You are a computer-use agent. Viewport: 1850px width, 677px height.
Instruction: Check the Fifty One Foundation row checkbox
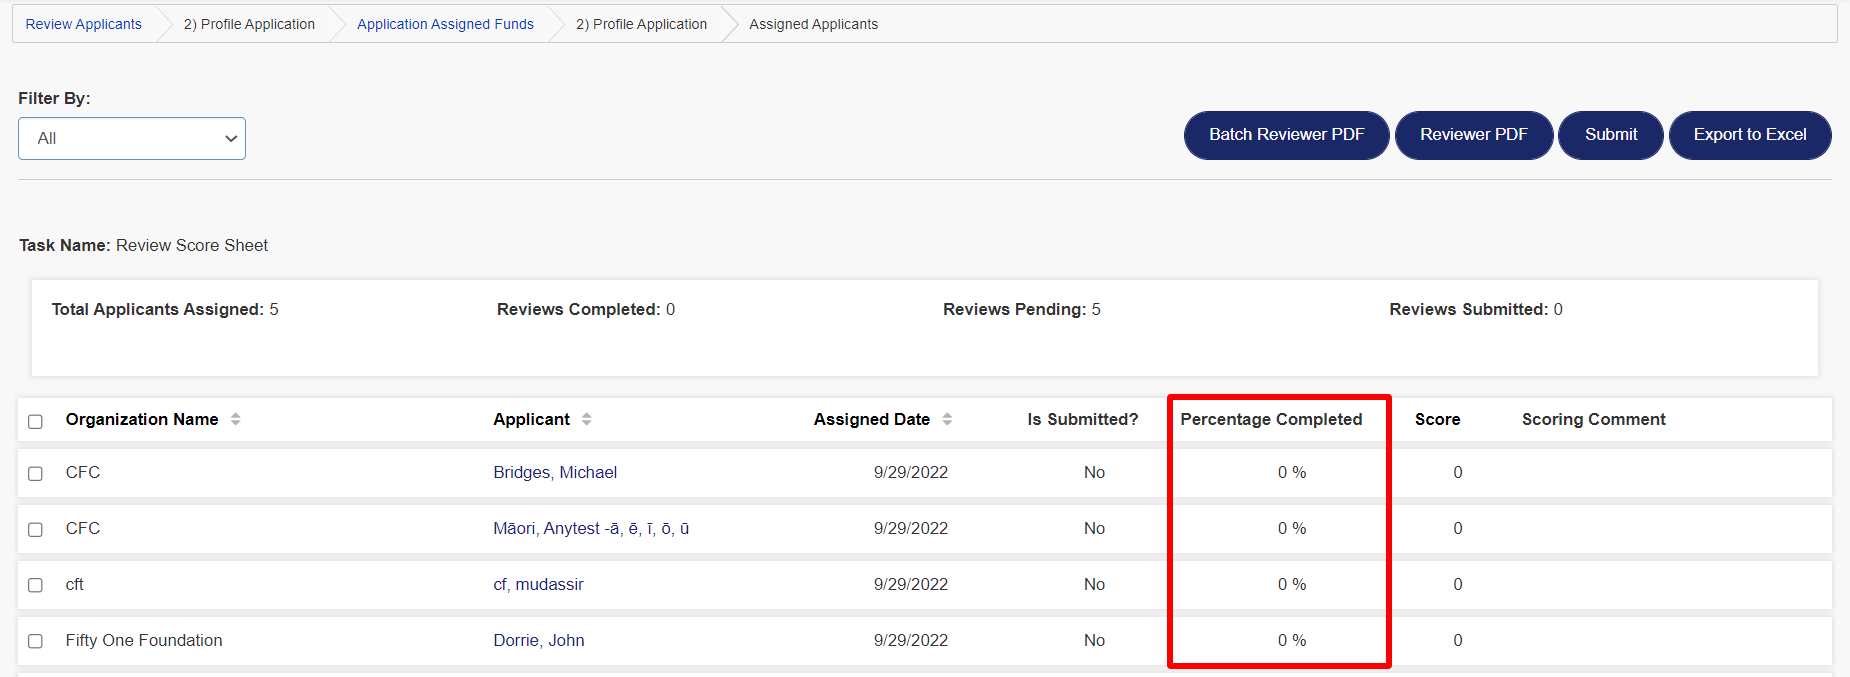[36, 641]
